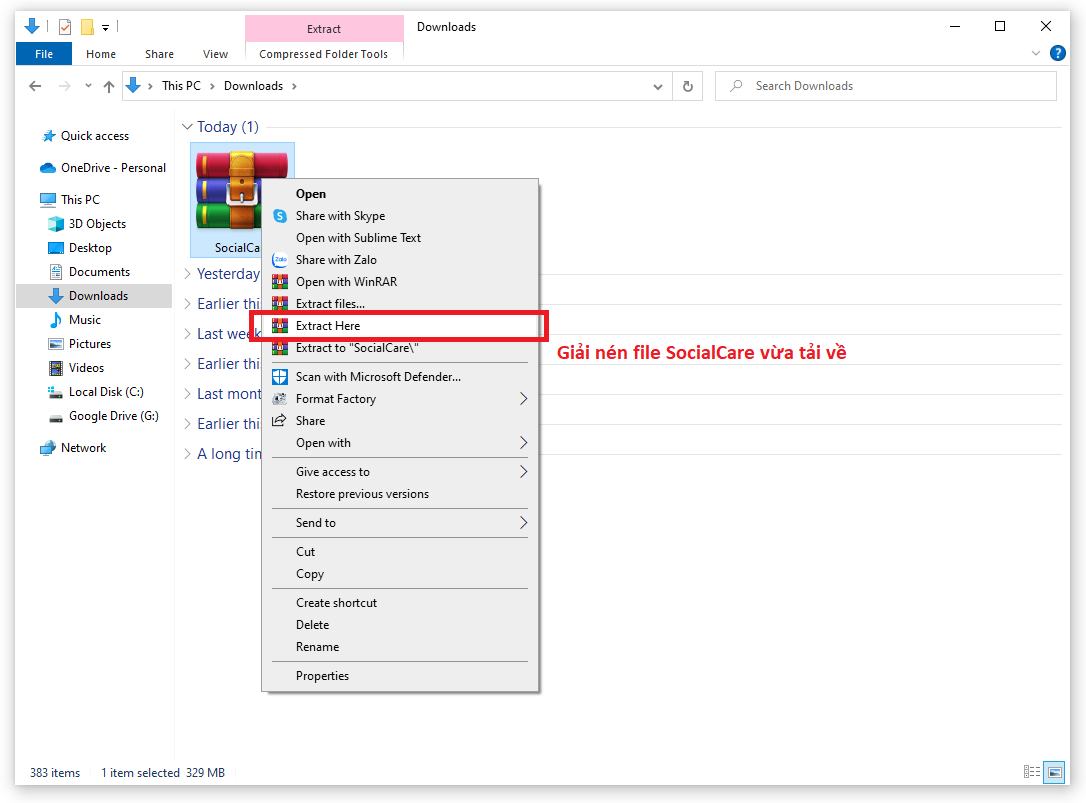Open the View ribbon tab
Image resolution: width=1086 pixels, height=803 pixels.
pyautogui.click(x=215, y=53)
